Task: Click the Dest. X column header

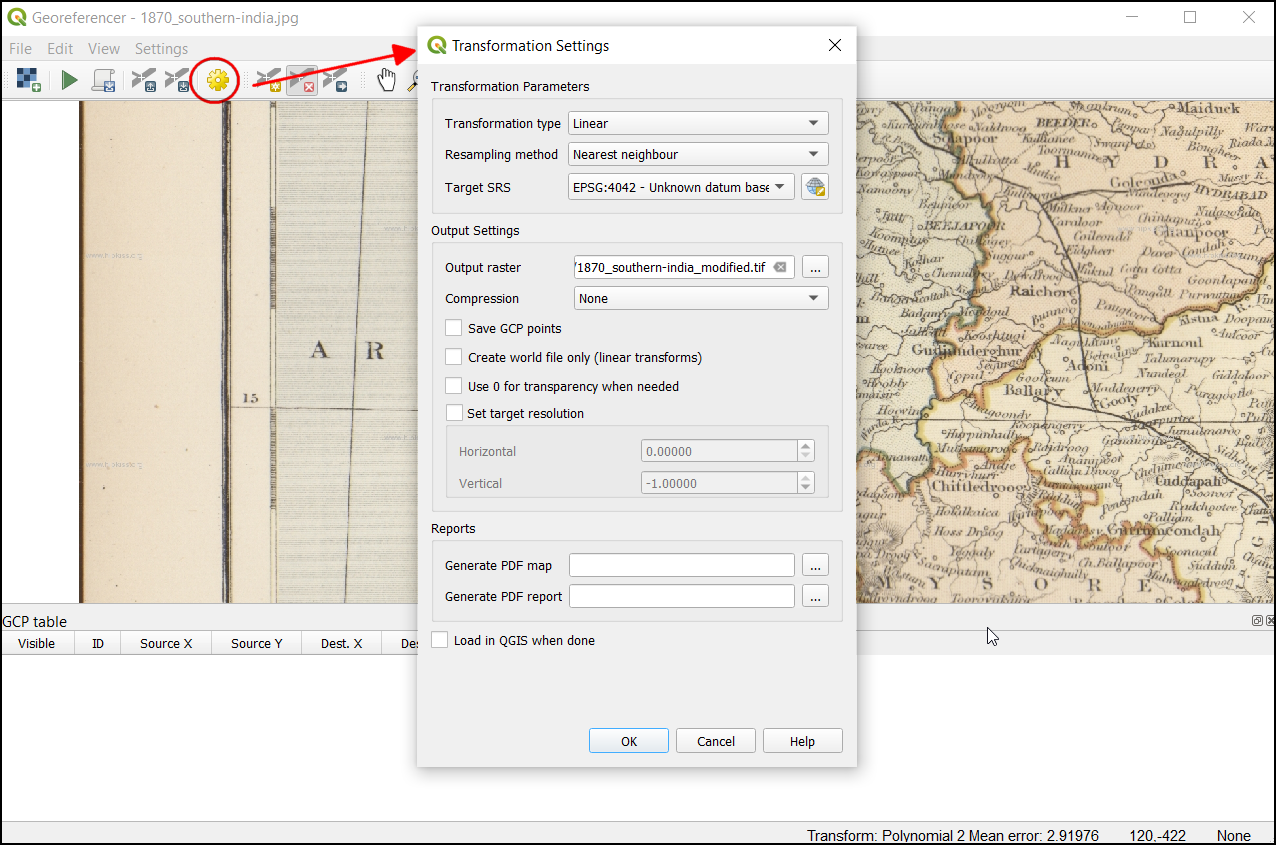Action: 342,643
